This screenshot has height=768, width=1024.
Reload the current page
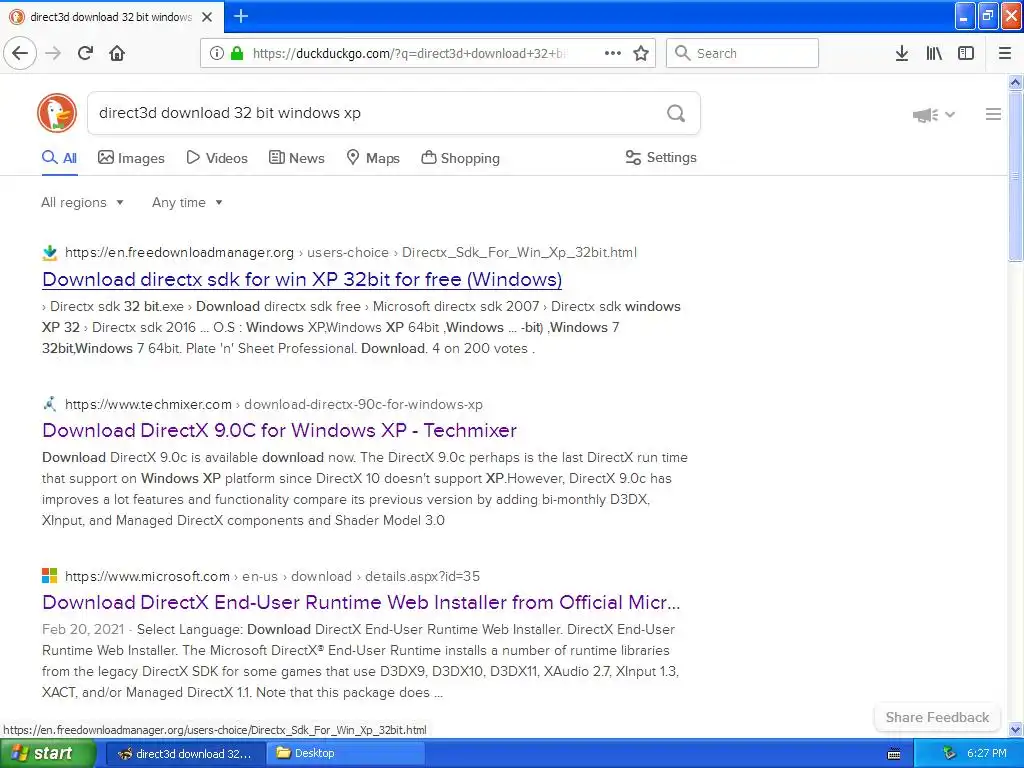click(x=85, y=53)
